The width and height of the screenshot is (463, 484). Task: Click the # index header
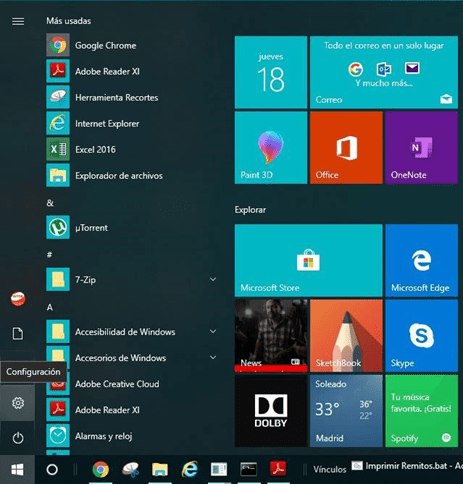point(49,255)
